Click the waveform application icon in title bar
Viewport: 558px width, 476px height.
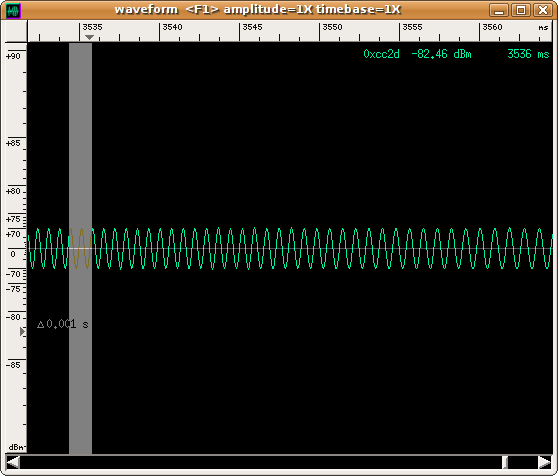point(14,10)
